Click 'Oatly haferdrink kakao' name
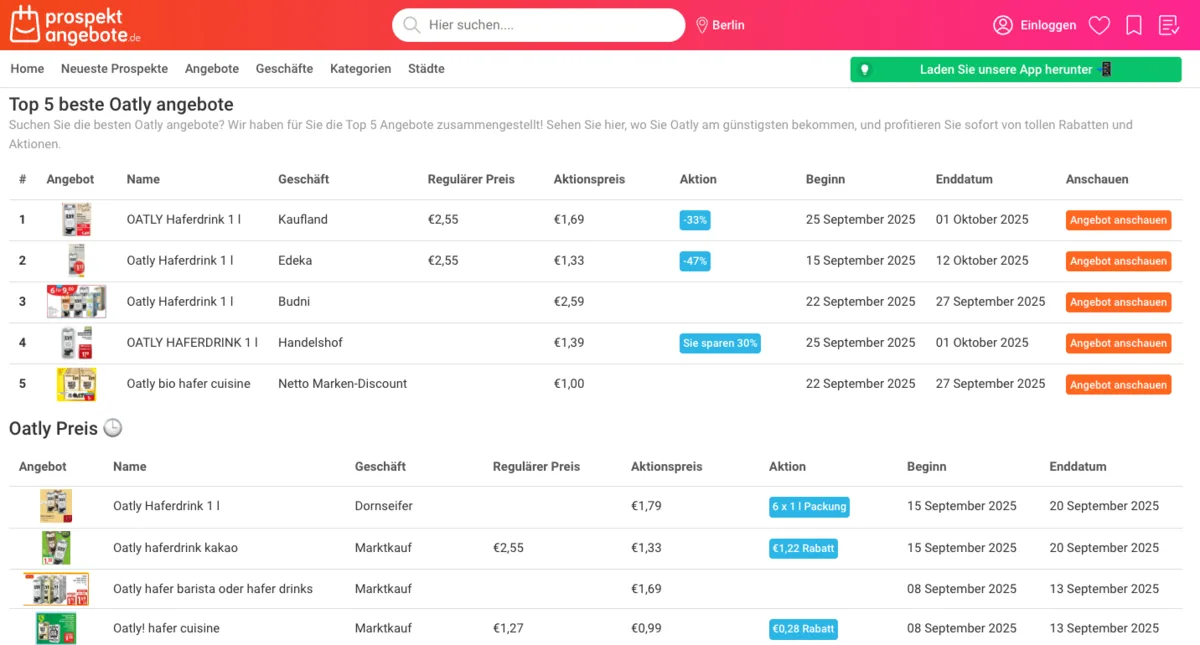The height and width of the screenshot is (645, 1200). [x=175, y=547]
